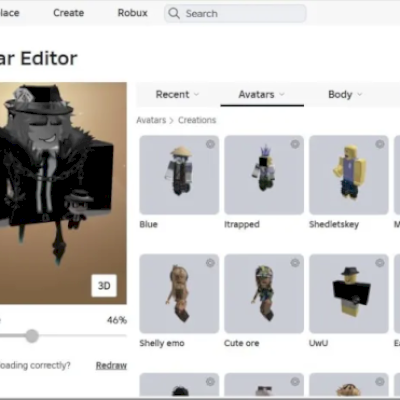Click the Redraw link
This screenshot has height=400, width=400.
tap(111, 365)
